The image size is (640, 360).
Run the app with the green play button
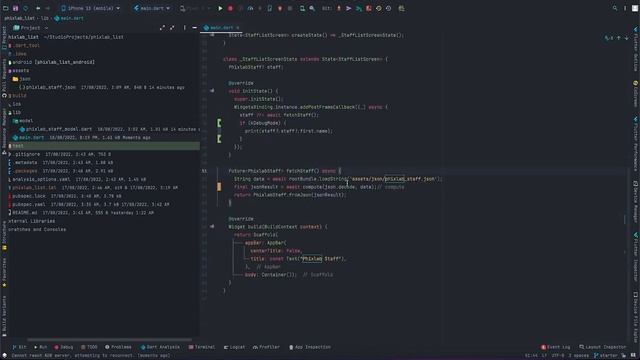(x=220, y=8)
